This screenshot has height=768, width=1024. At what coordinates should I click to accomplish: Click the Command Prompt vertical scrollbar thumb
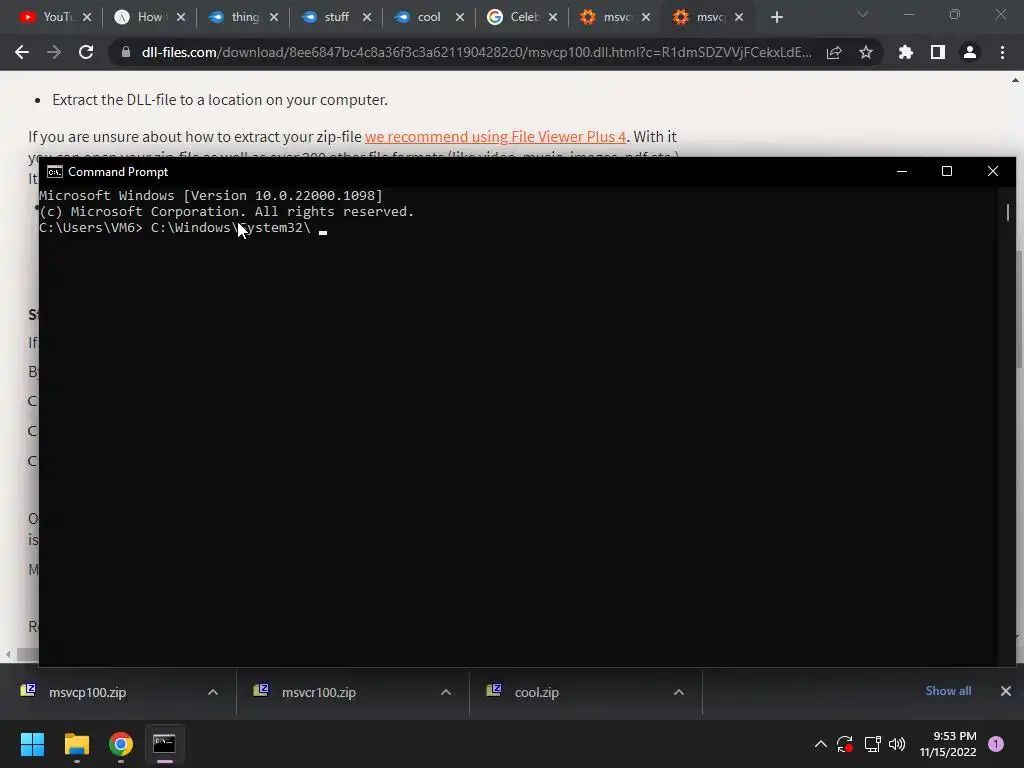click(1008, 212)
